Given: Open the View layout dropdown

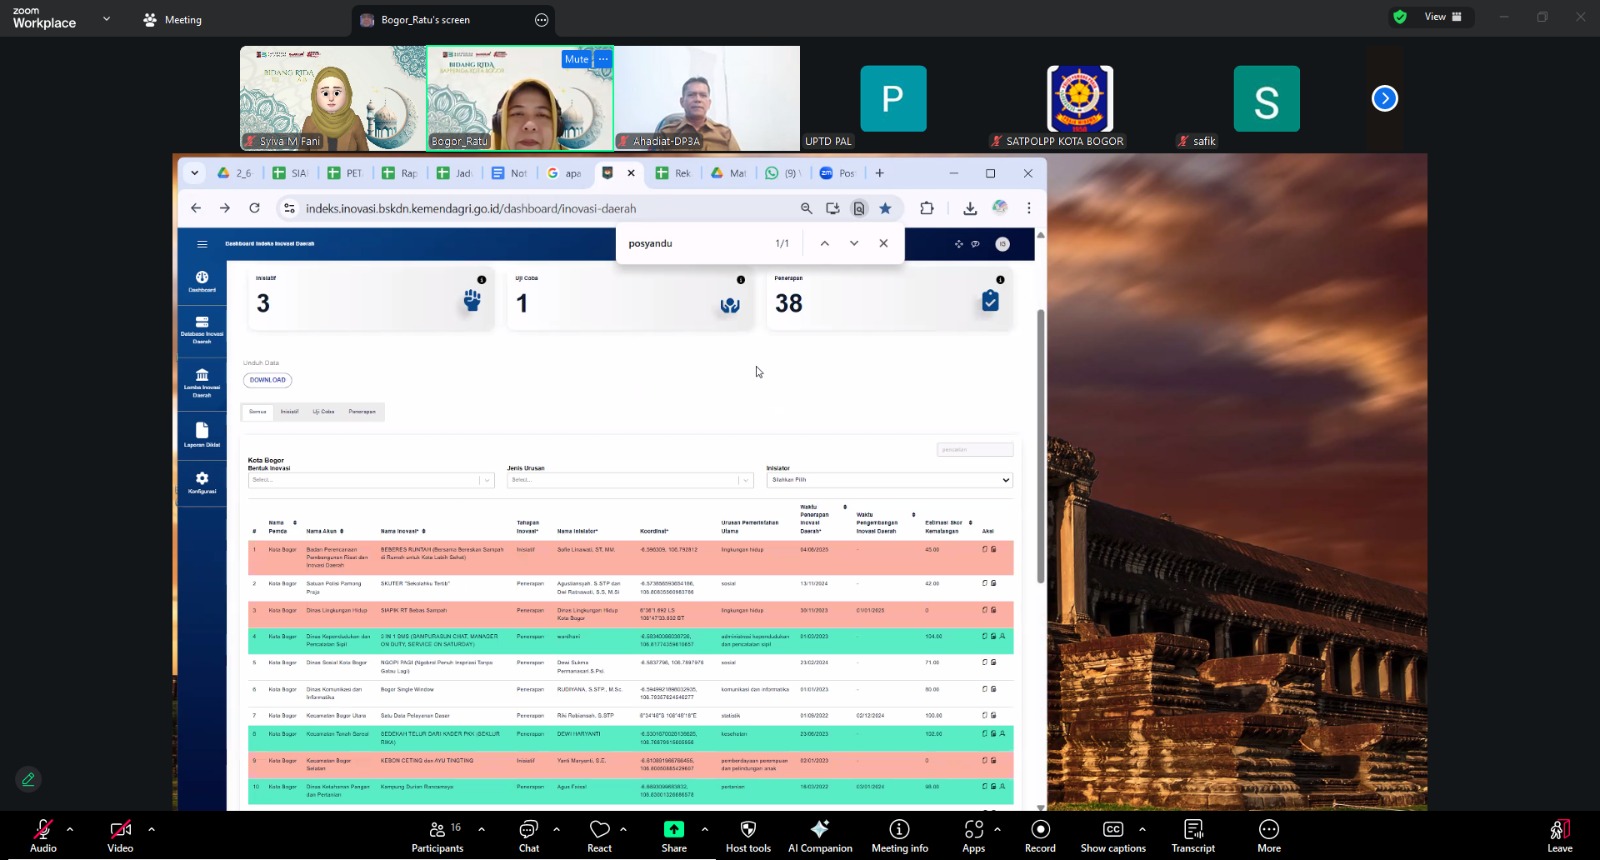Looking at the screenshot, I should pyautogui.click(x=1442, y=17).
